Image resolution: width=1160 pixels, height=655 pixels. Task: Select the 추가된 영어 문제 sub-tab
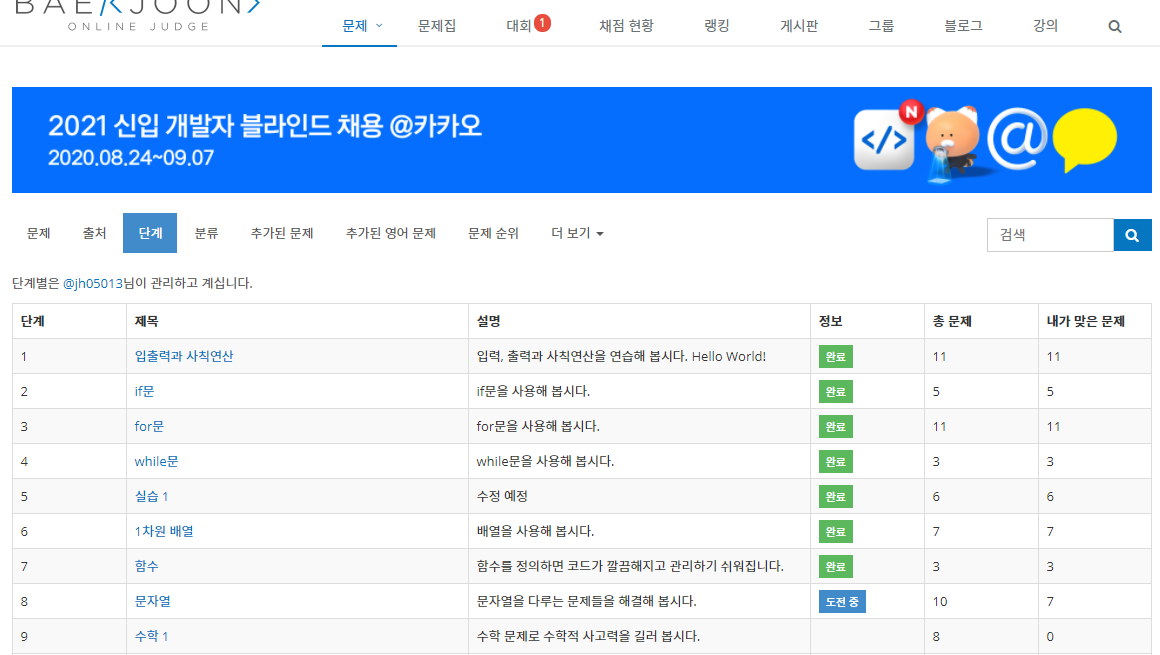tap(391, 233)
